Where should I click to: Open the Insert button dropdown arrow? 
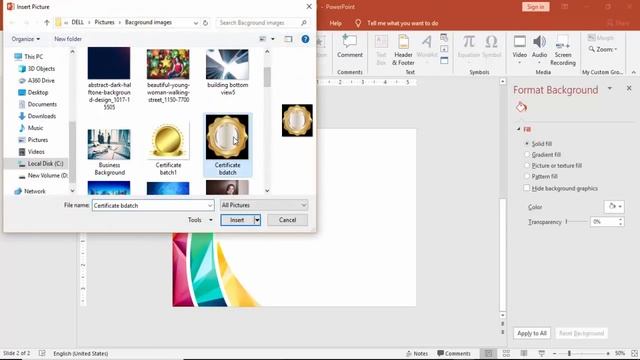click(257, 220)
